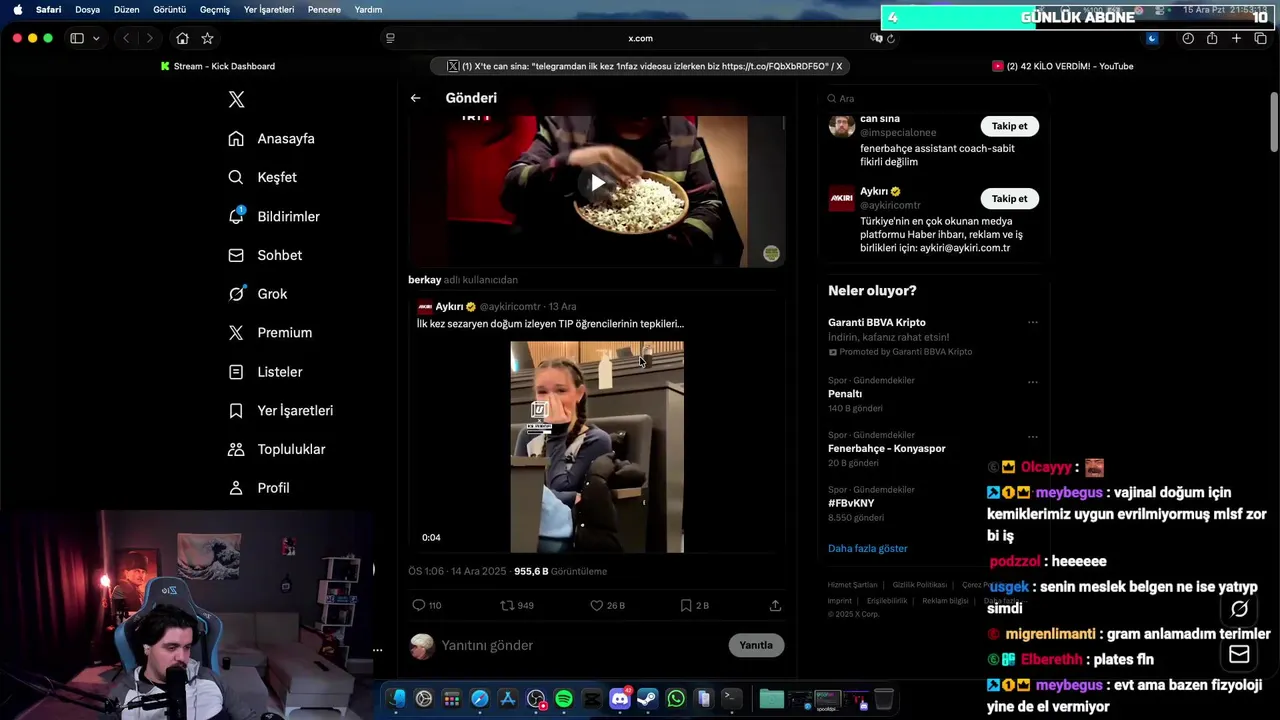The width and height of the screenshot is (1280, 720).
Task: Like the post with 26 B likes
Action: pyautogui.click(x=607, y=605)
